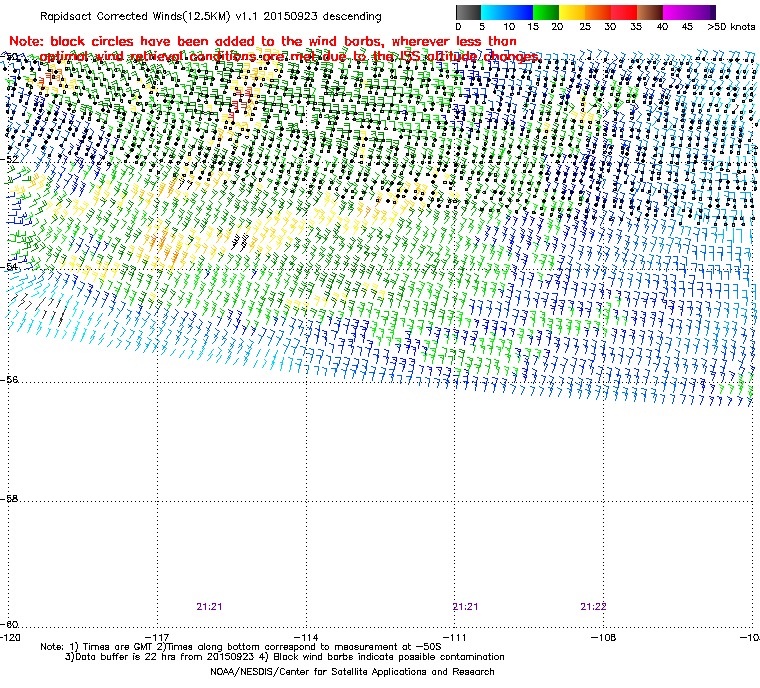The image size is (760, 688).
Task: Click the '-60' latitude axis label
Action: pyautogui.click(x=11, y=624)
